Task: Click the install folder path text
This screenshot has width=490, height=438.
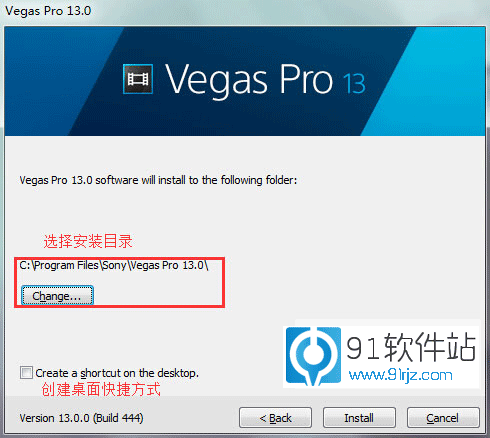Action: [114, 265]
